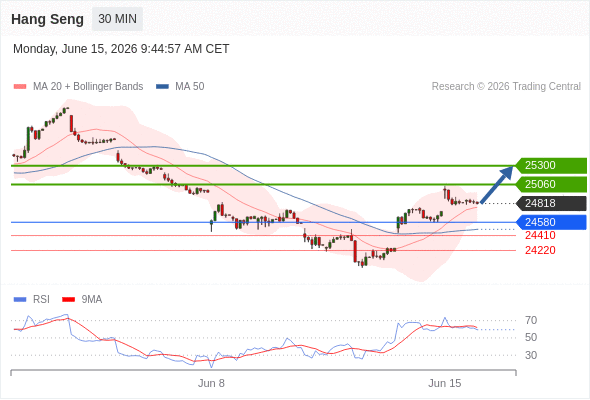Click the blue RSI legend swatch

pyautogui.click(x=20, y=300)
